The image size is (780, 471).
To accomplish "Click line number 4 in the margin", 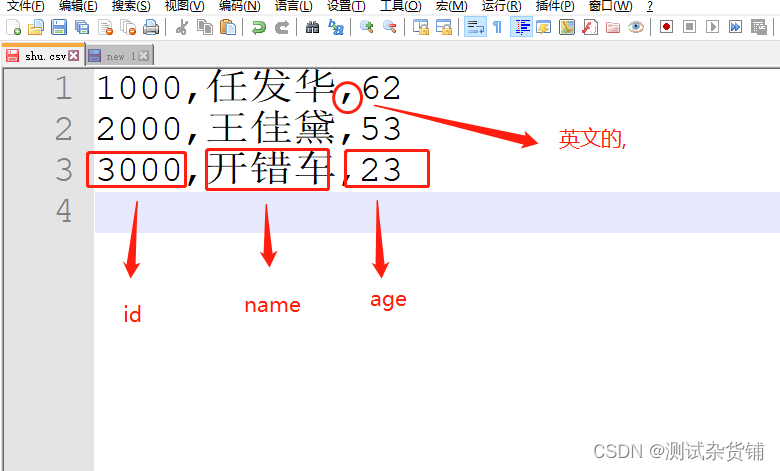I will 64,211.
